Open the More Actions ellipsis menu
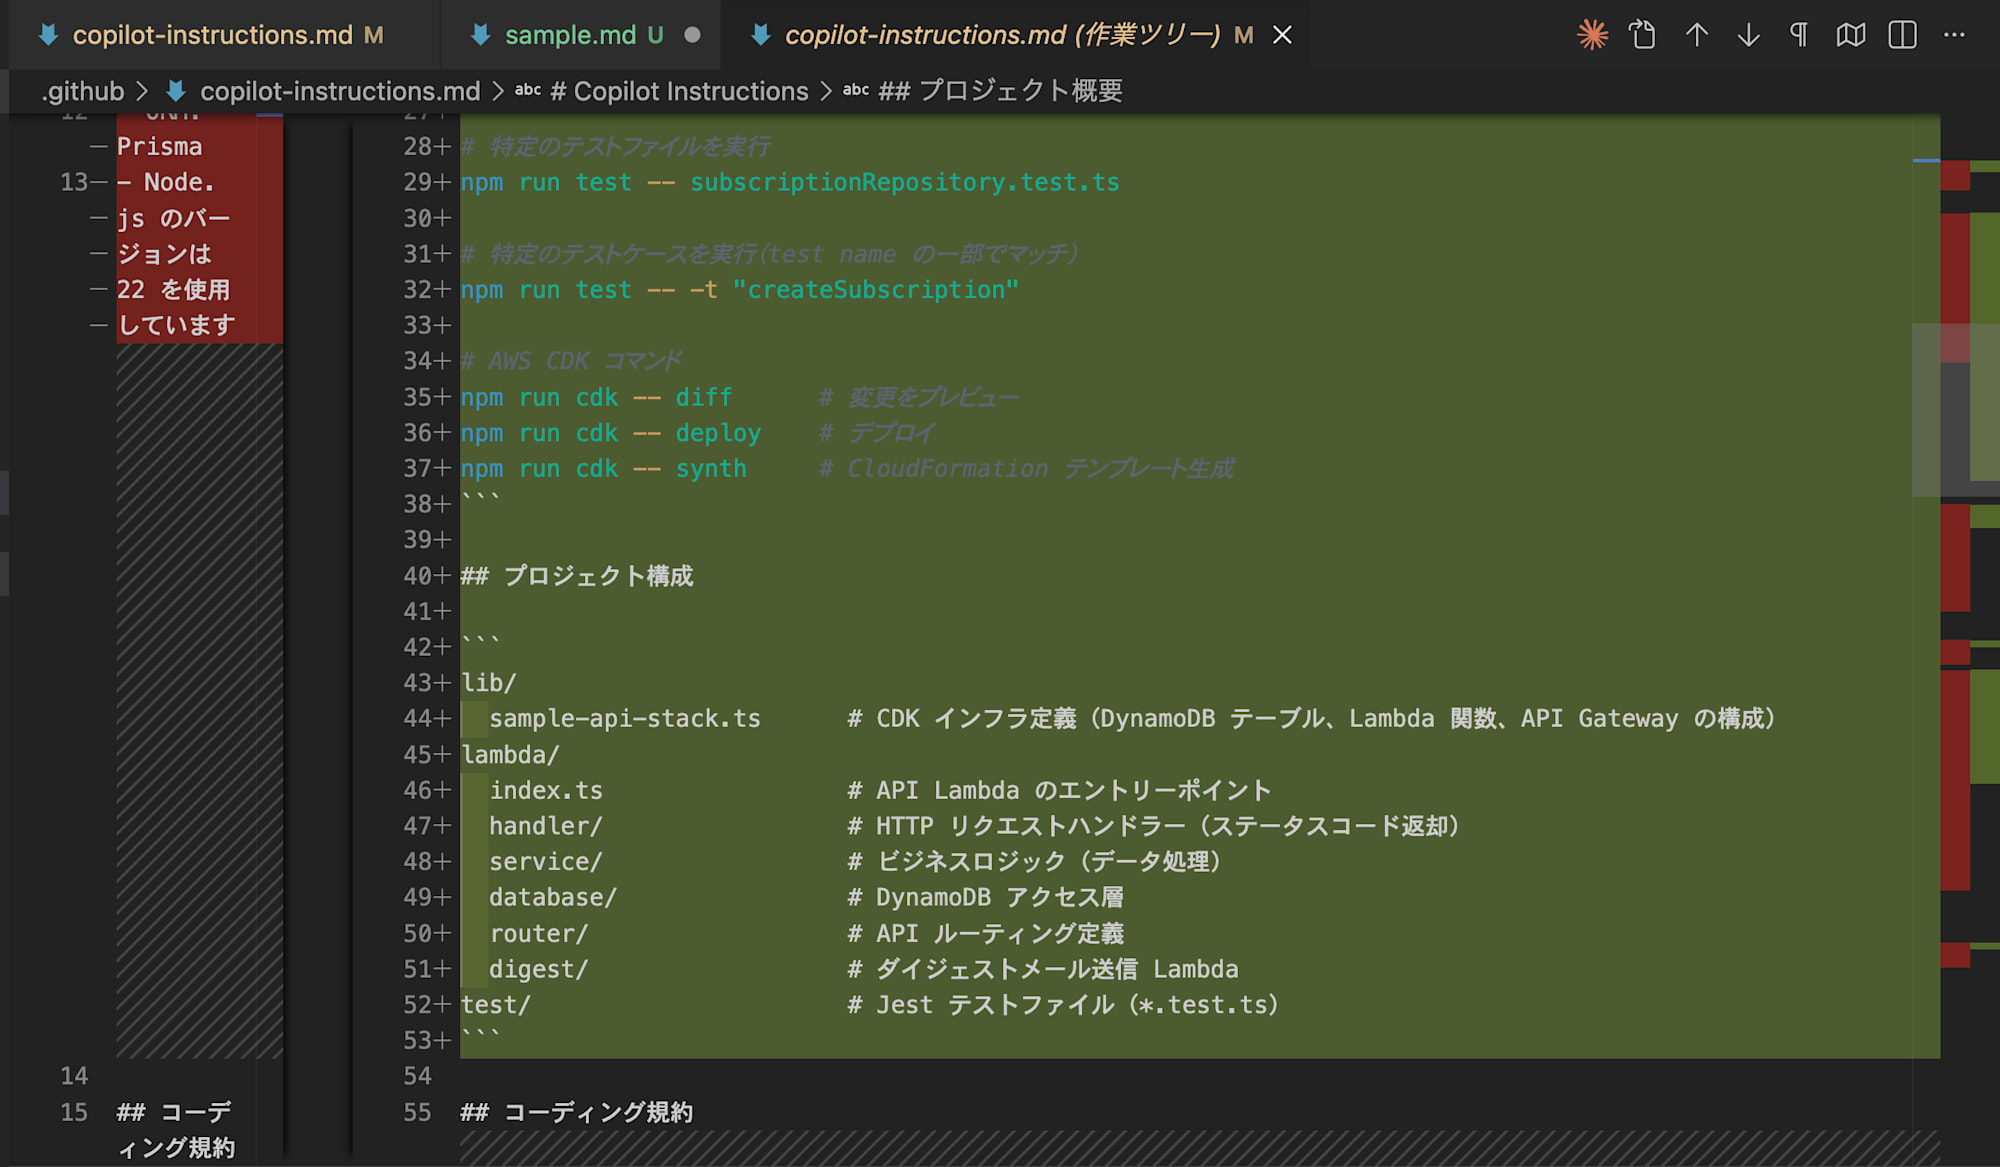 pyautogui.click(x=1954, y=35)
